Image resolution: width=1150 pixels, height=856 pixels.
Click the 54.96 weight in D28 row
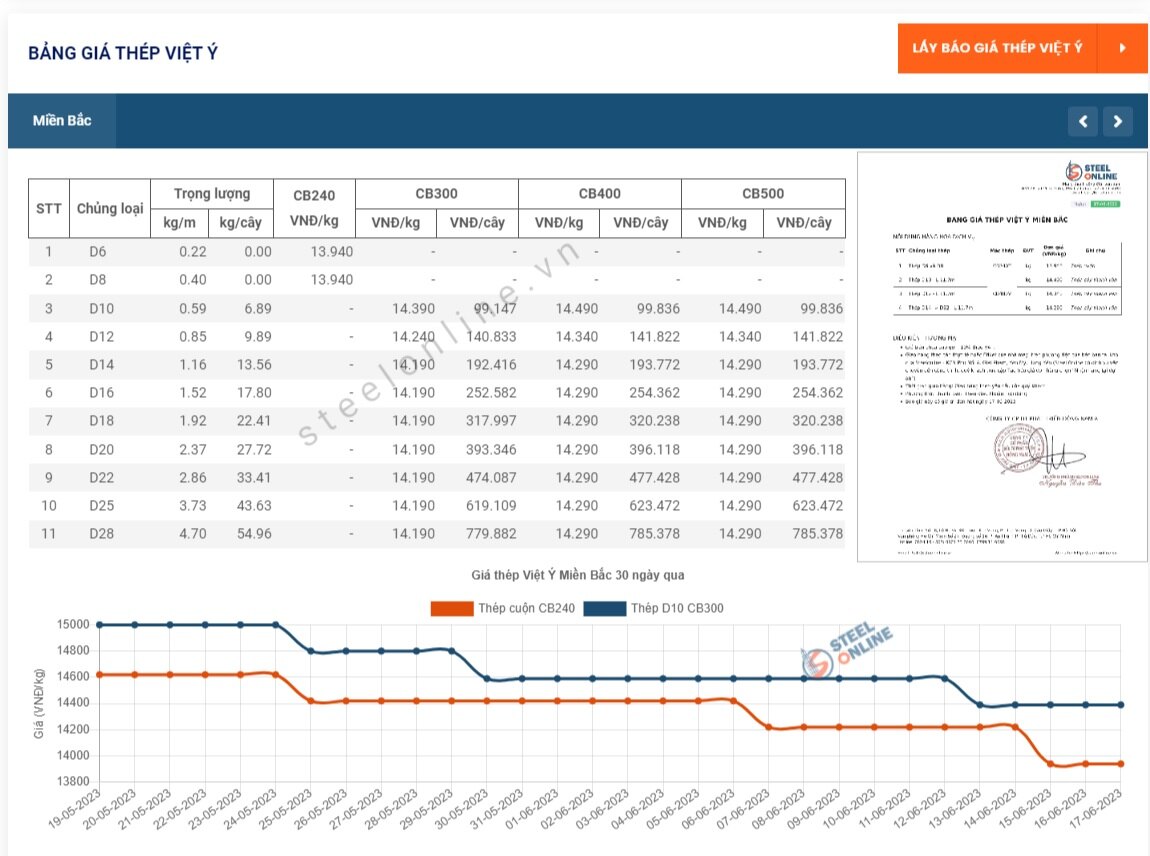tap(254, 533)
